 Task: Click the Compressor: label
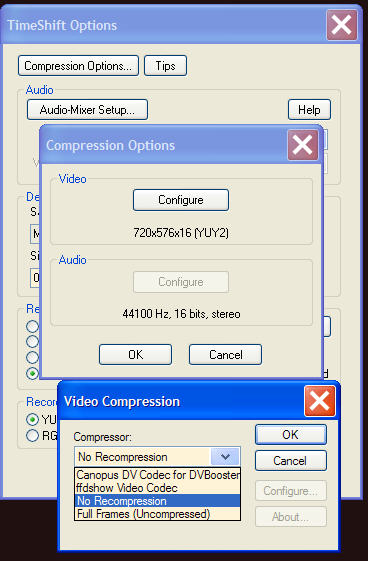click(103, 437)
